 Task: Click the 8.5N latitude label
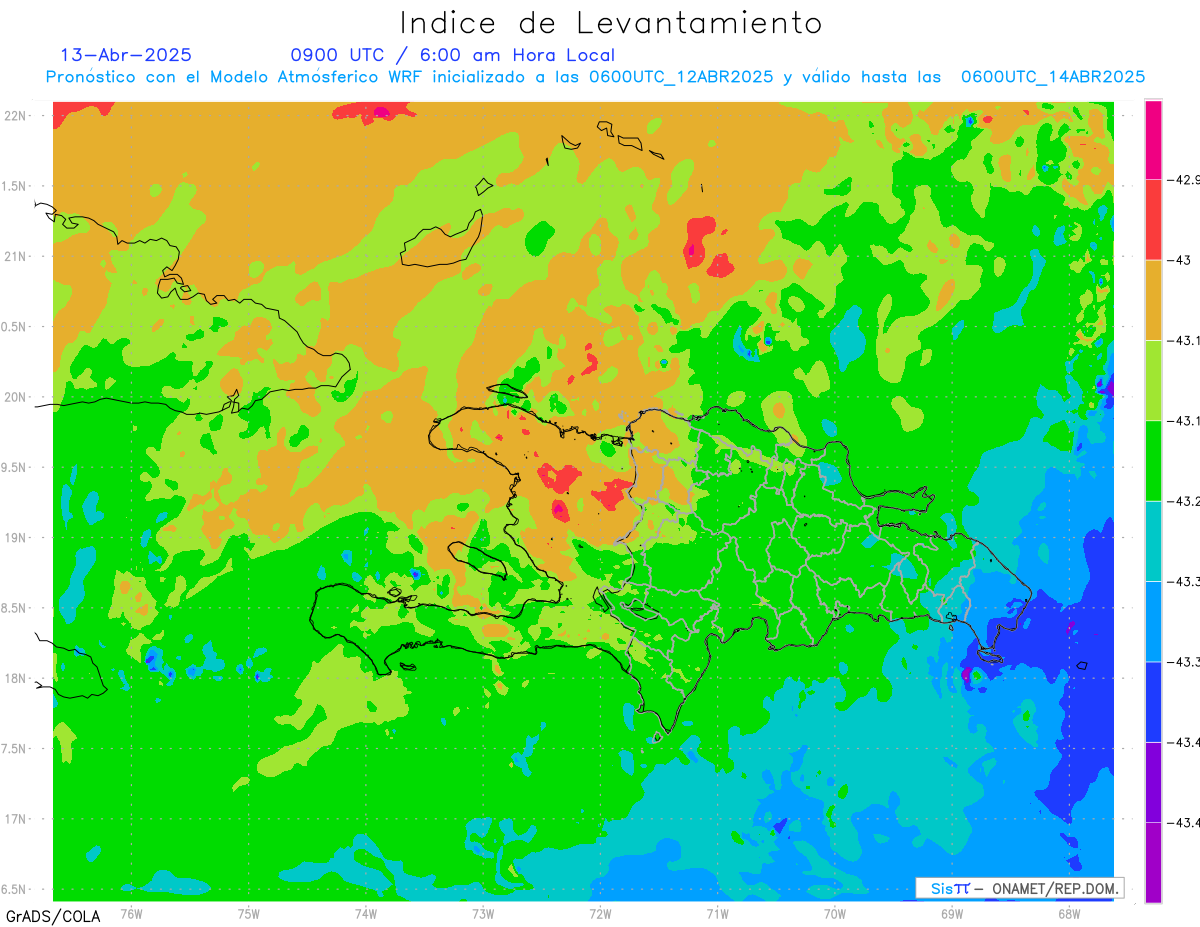(x=15, y=608)
